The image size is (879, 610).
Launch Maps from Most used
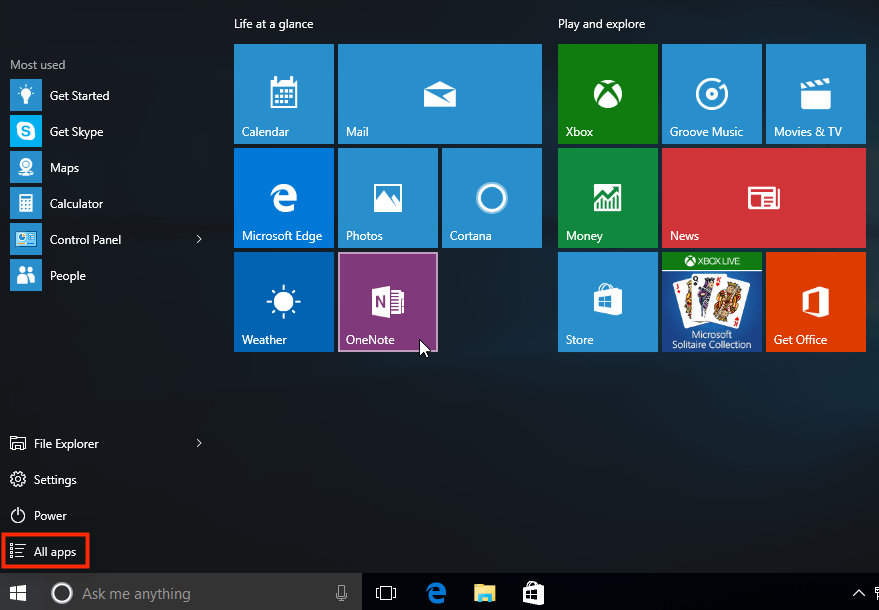[x=67, y=167]
